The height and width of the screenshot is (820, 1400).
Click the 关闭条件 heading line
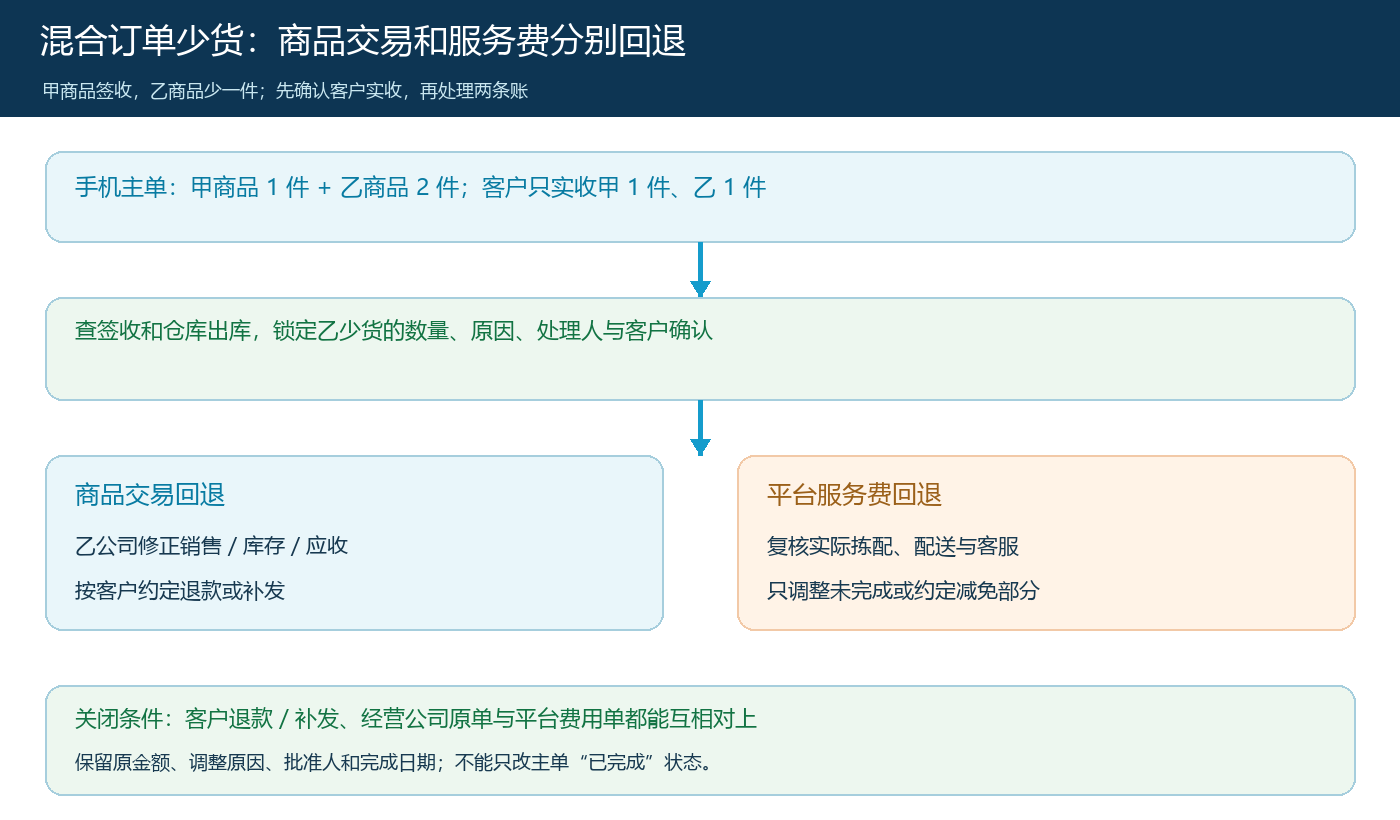[x=416, y=718]
